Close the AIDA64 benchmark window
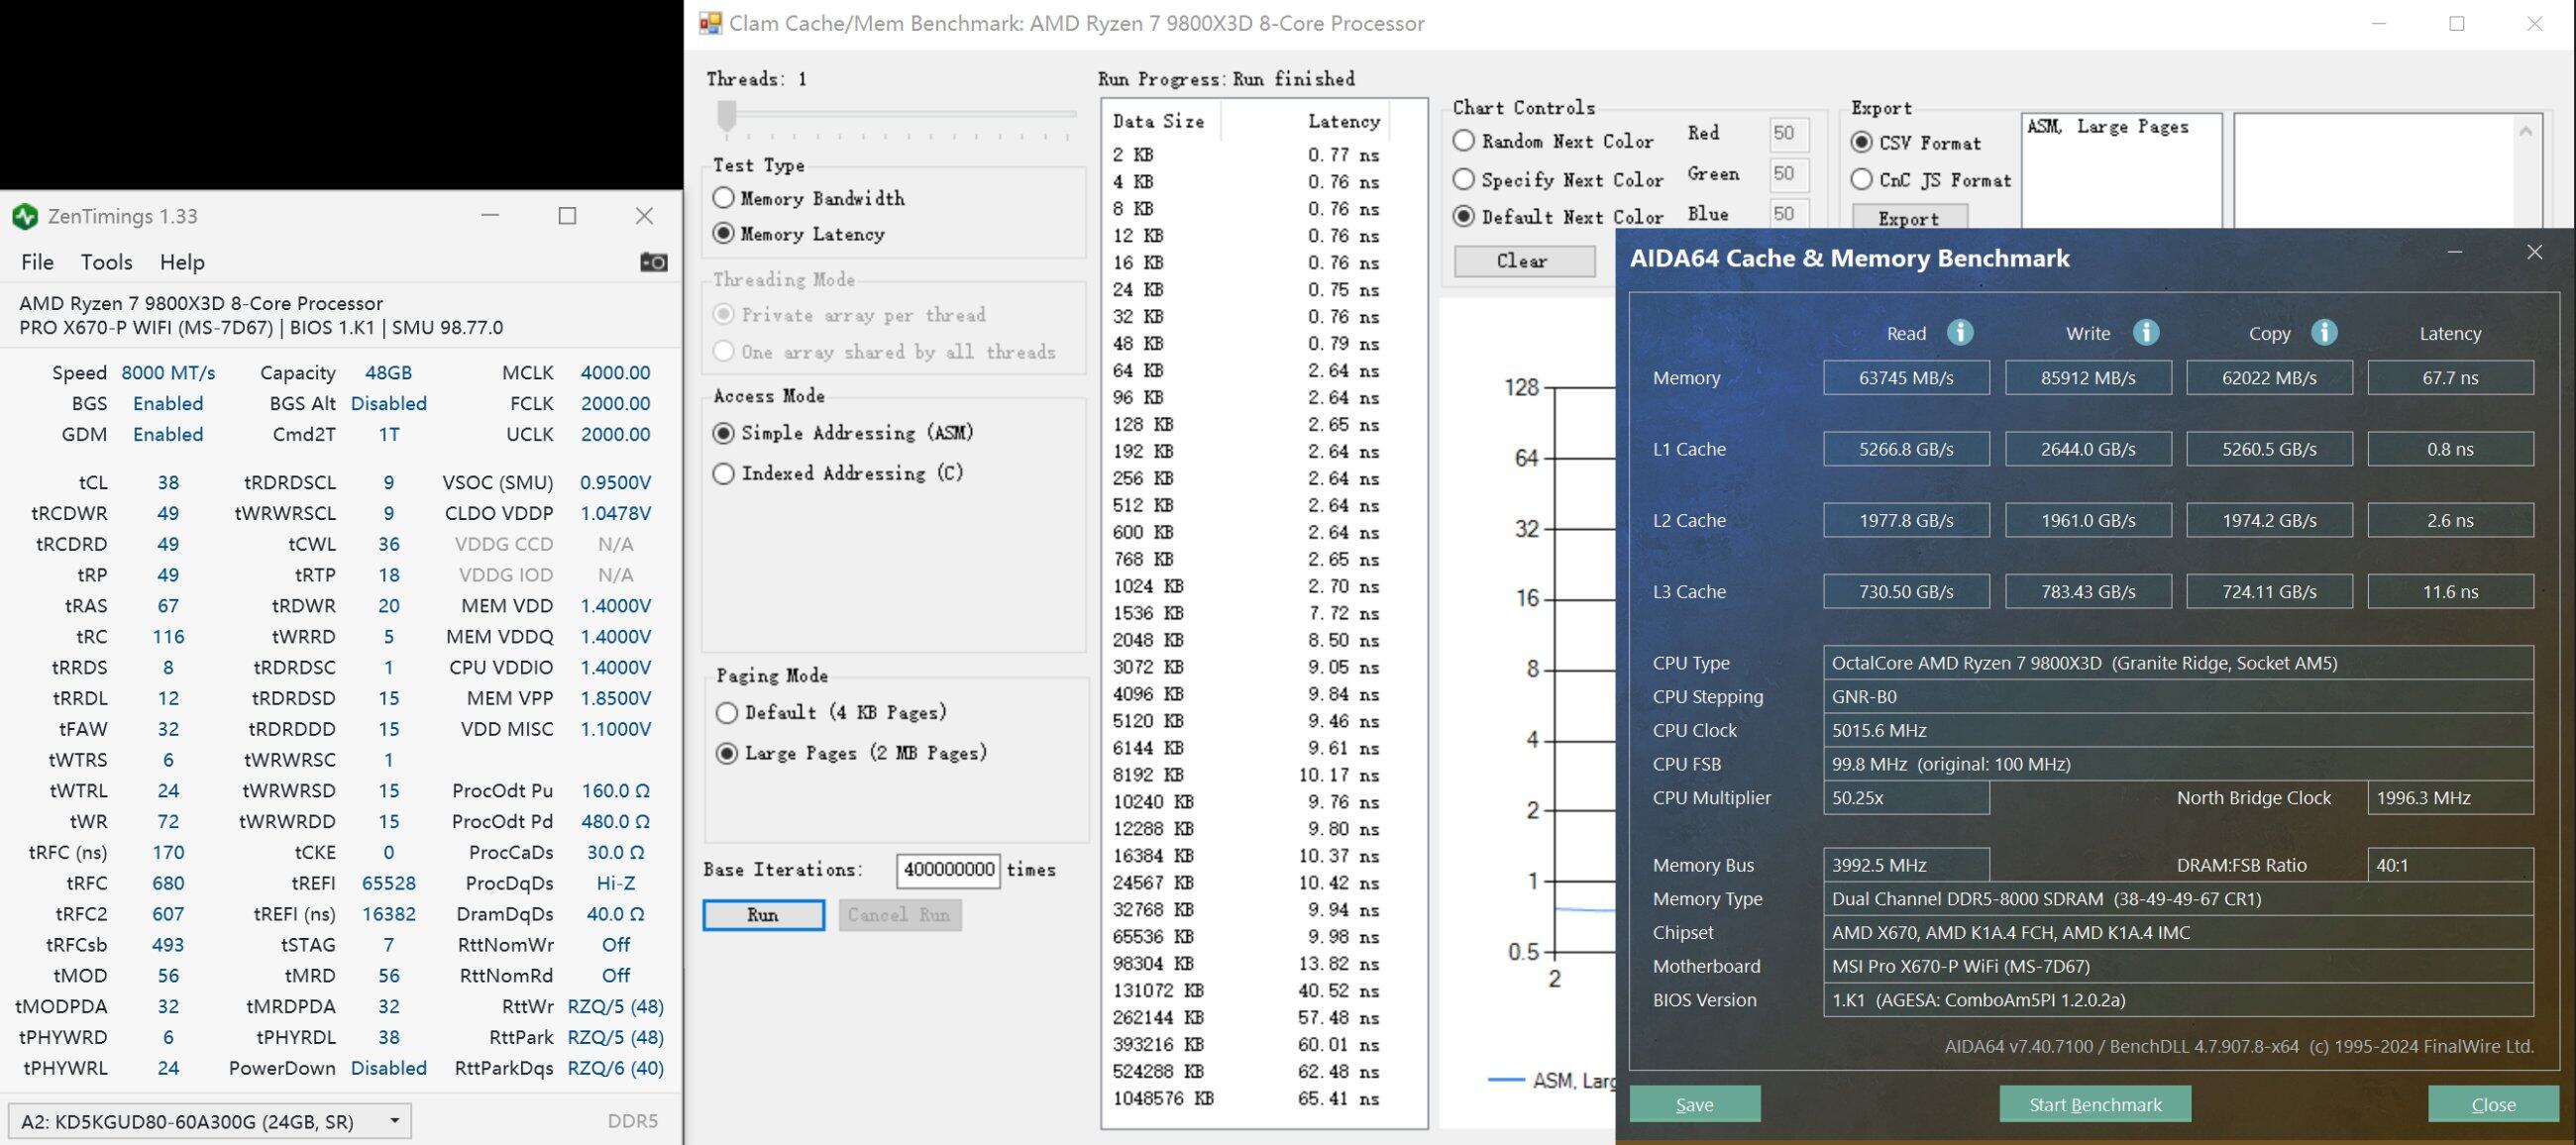This screenshot has height=1145, width=2576. click(2534, 252)
